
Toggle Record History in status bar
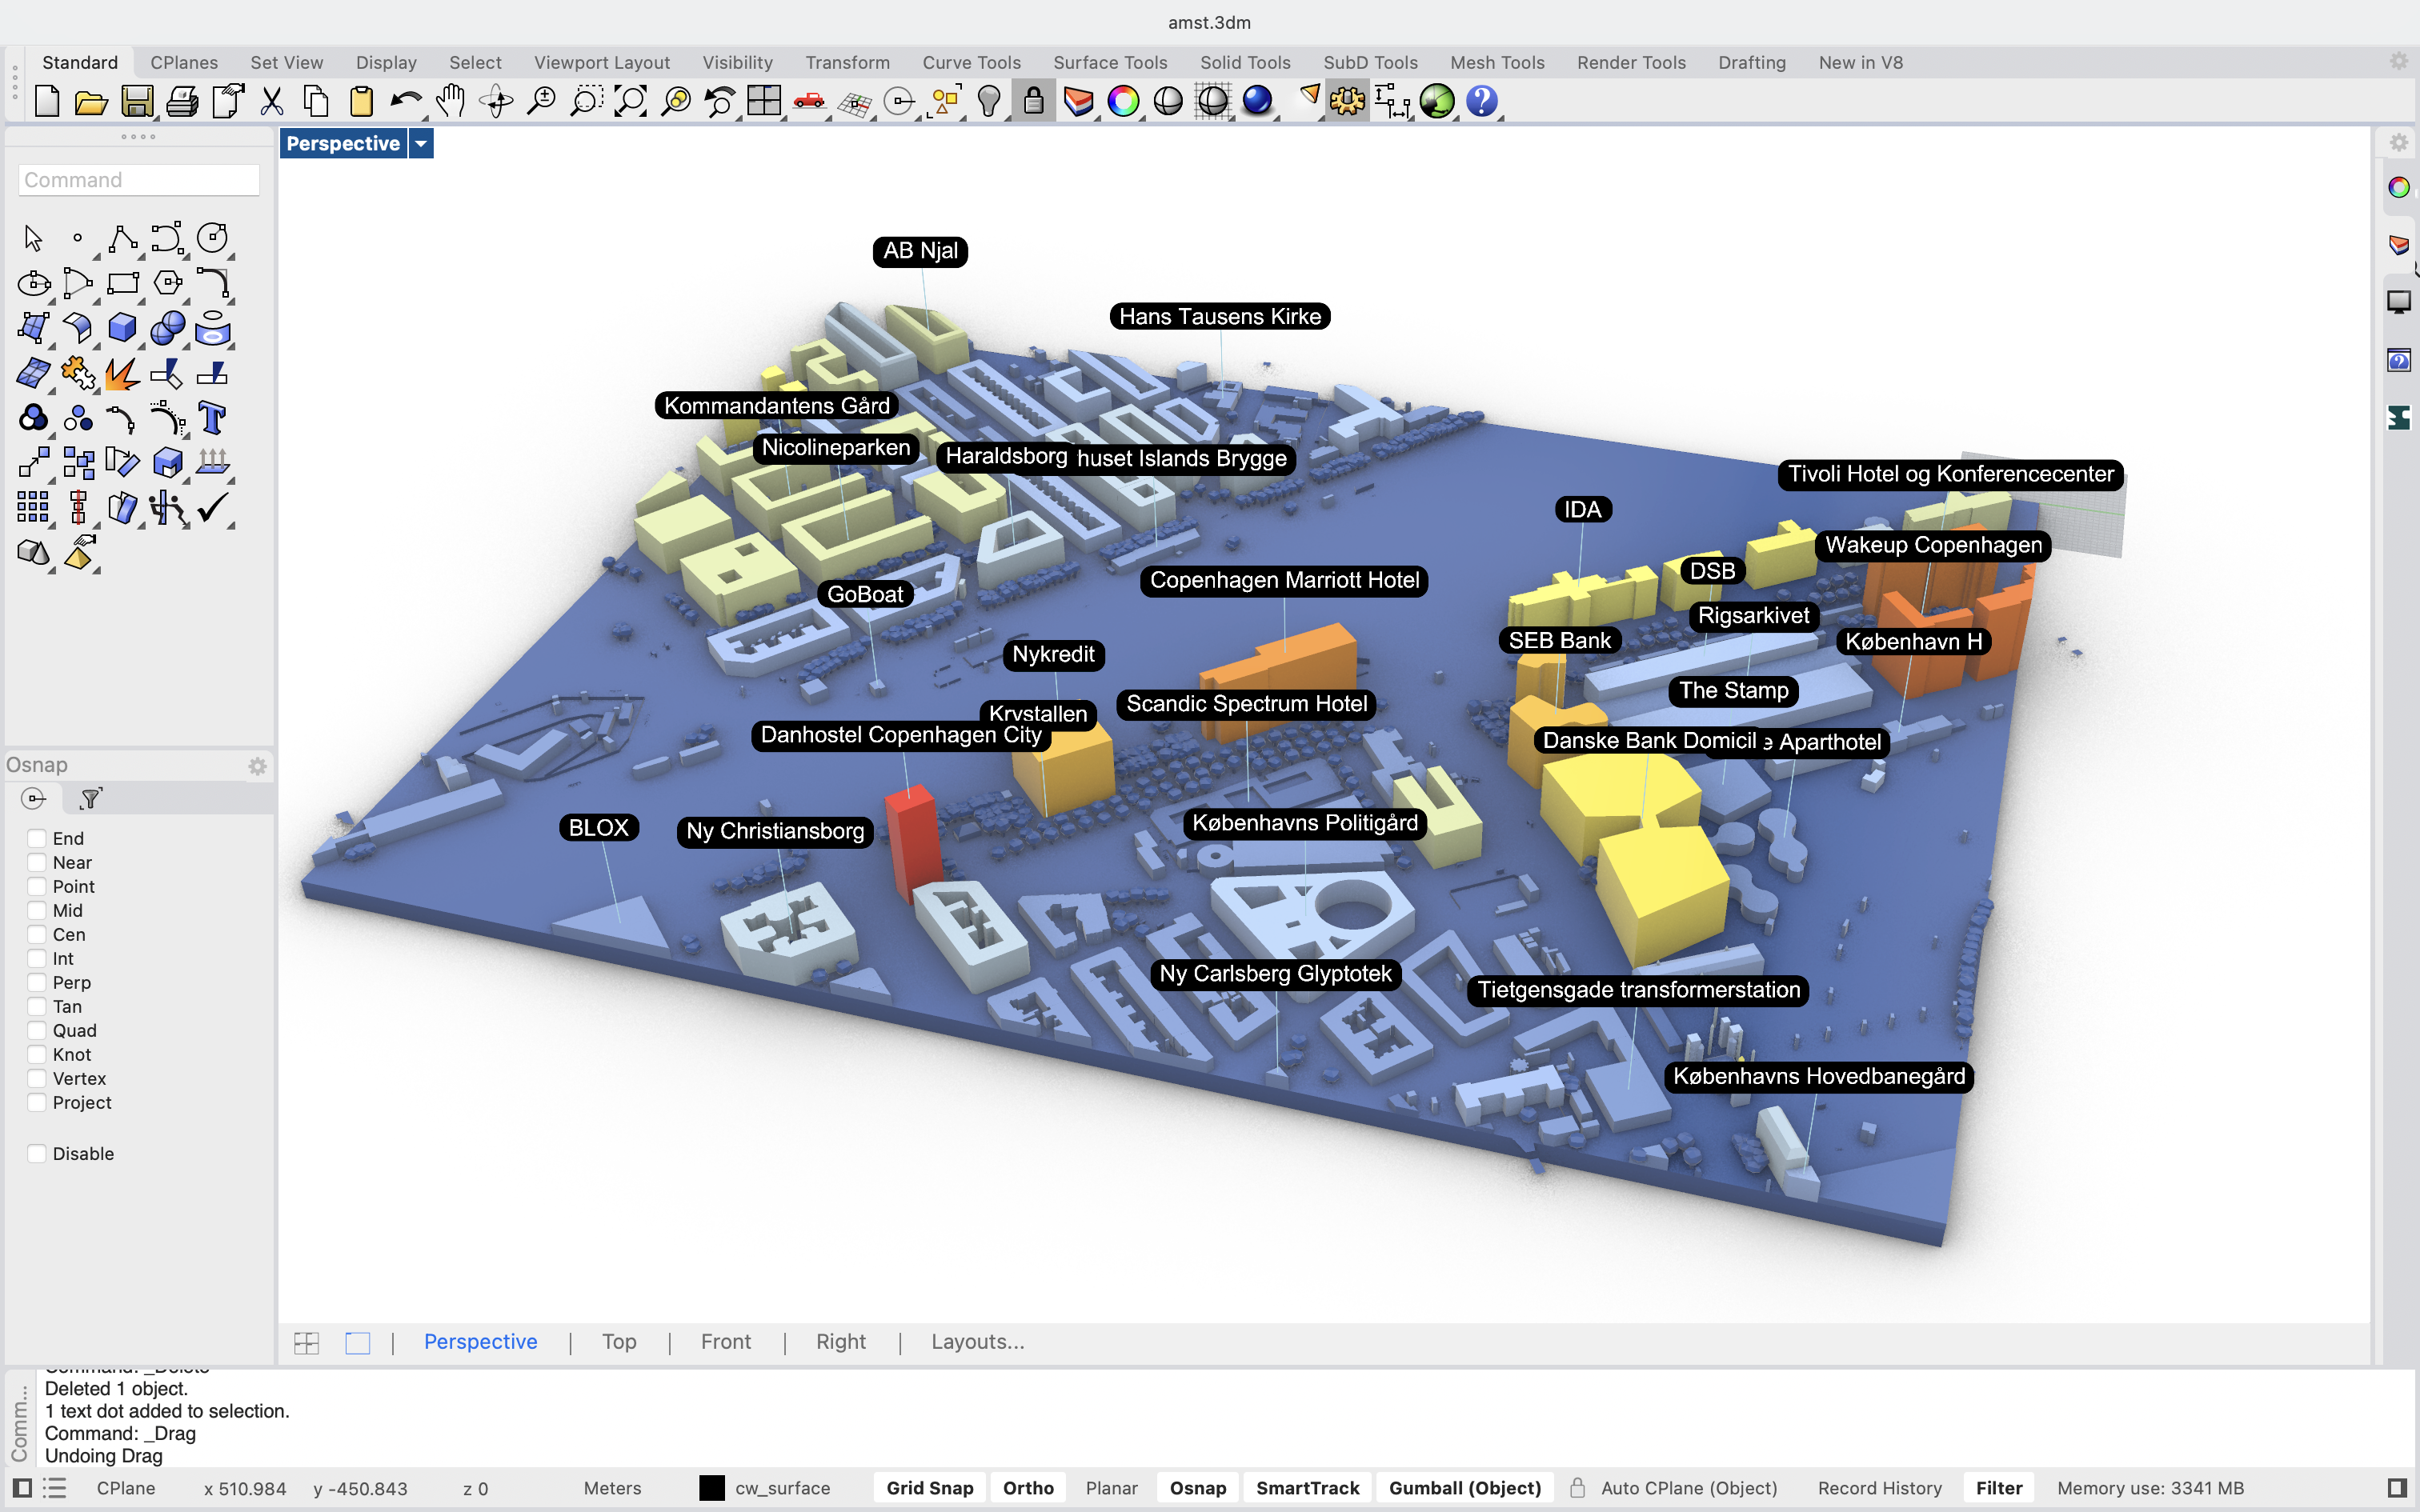coord(1879,1488)
